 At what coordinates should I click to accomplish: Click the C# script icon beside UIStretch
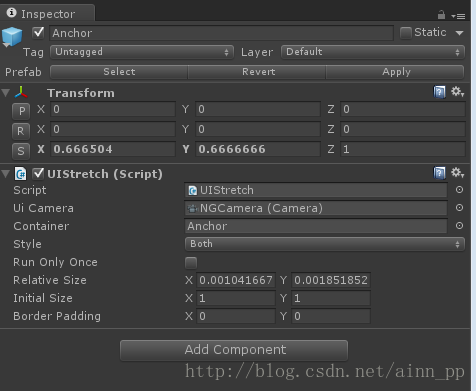click(x=21, y=174)
